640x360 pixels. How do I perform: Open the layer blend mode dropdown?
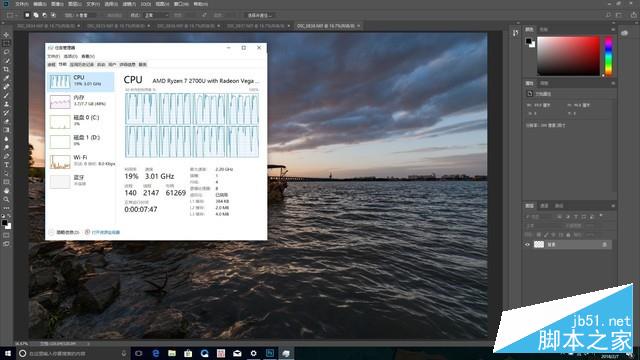[x=543, y=226]
